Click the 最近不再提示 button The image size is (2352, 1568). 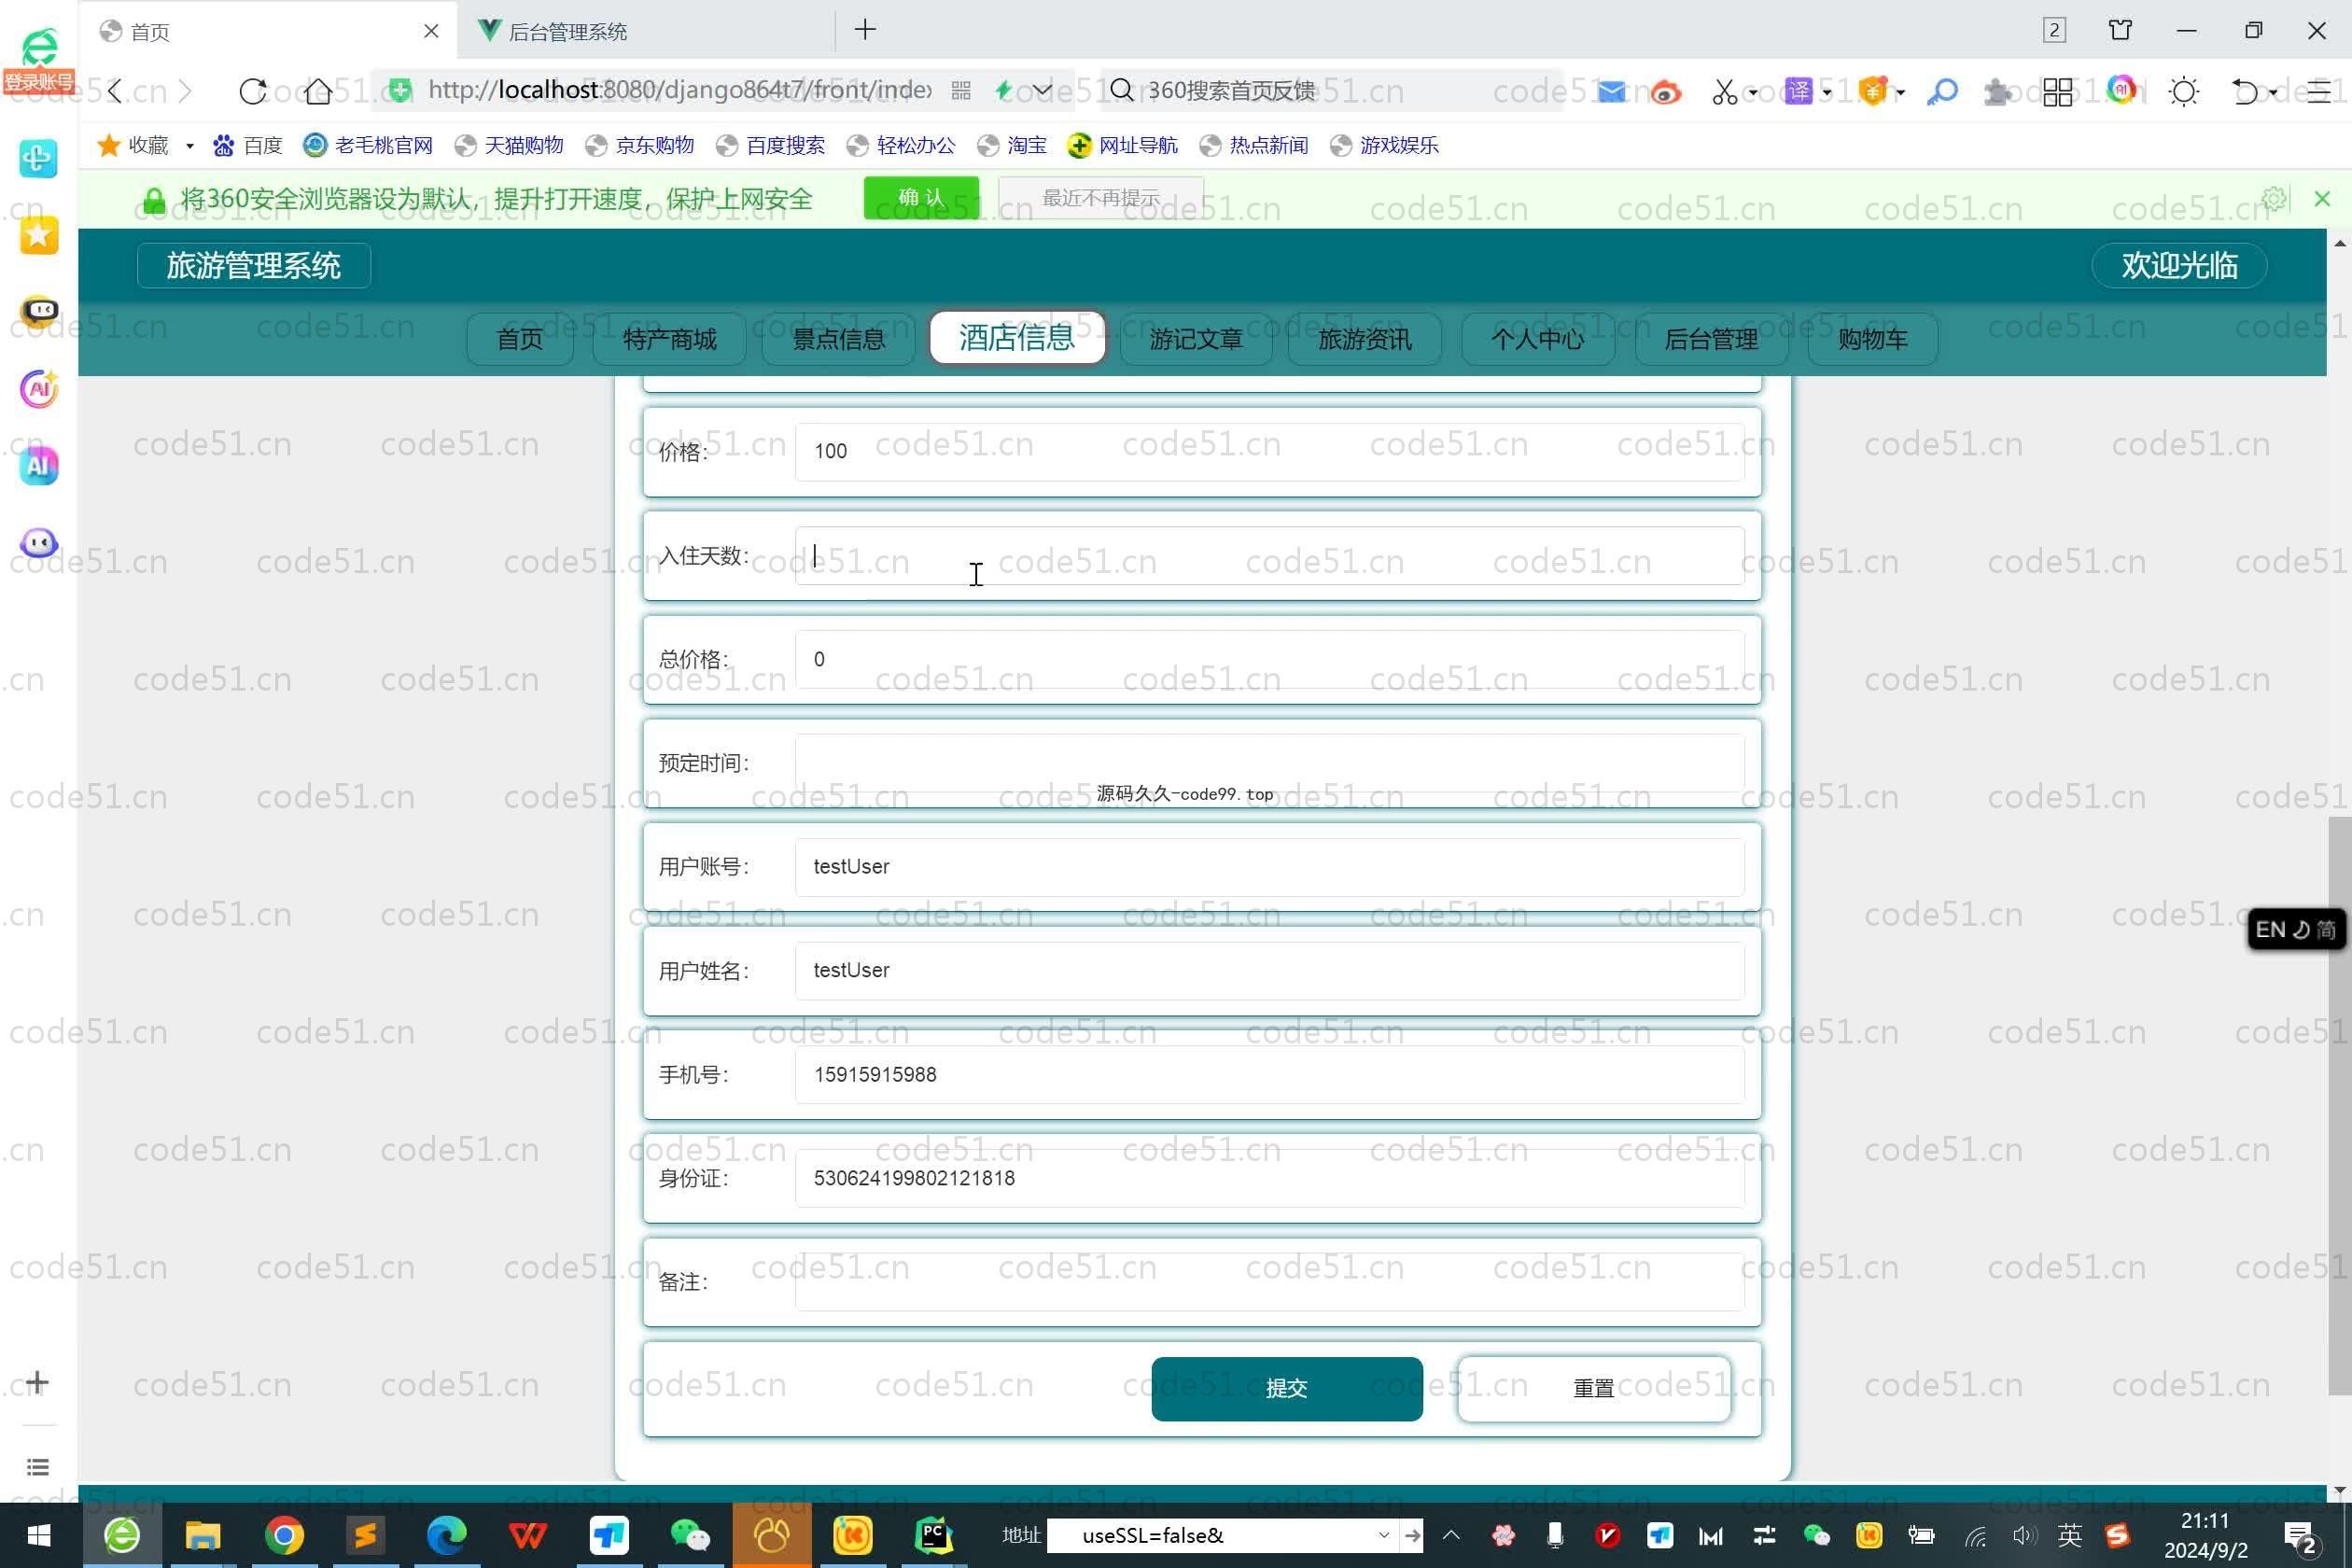click(x=1101, y=197)
